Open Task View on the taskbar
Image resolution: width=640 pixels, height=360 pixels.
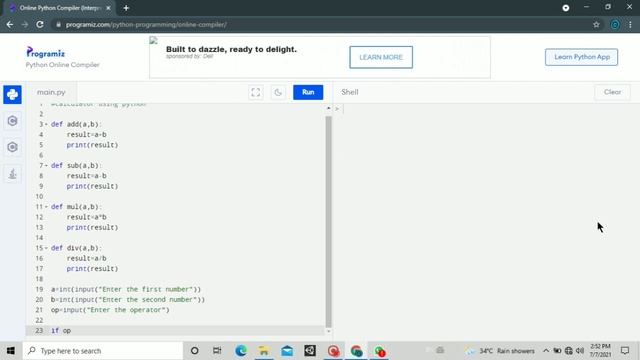coord(217,351)
